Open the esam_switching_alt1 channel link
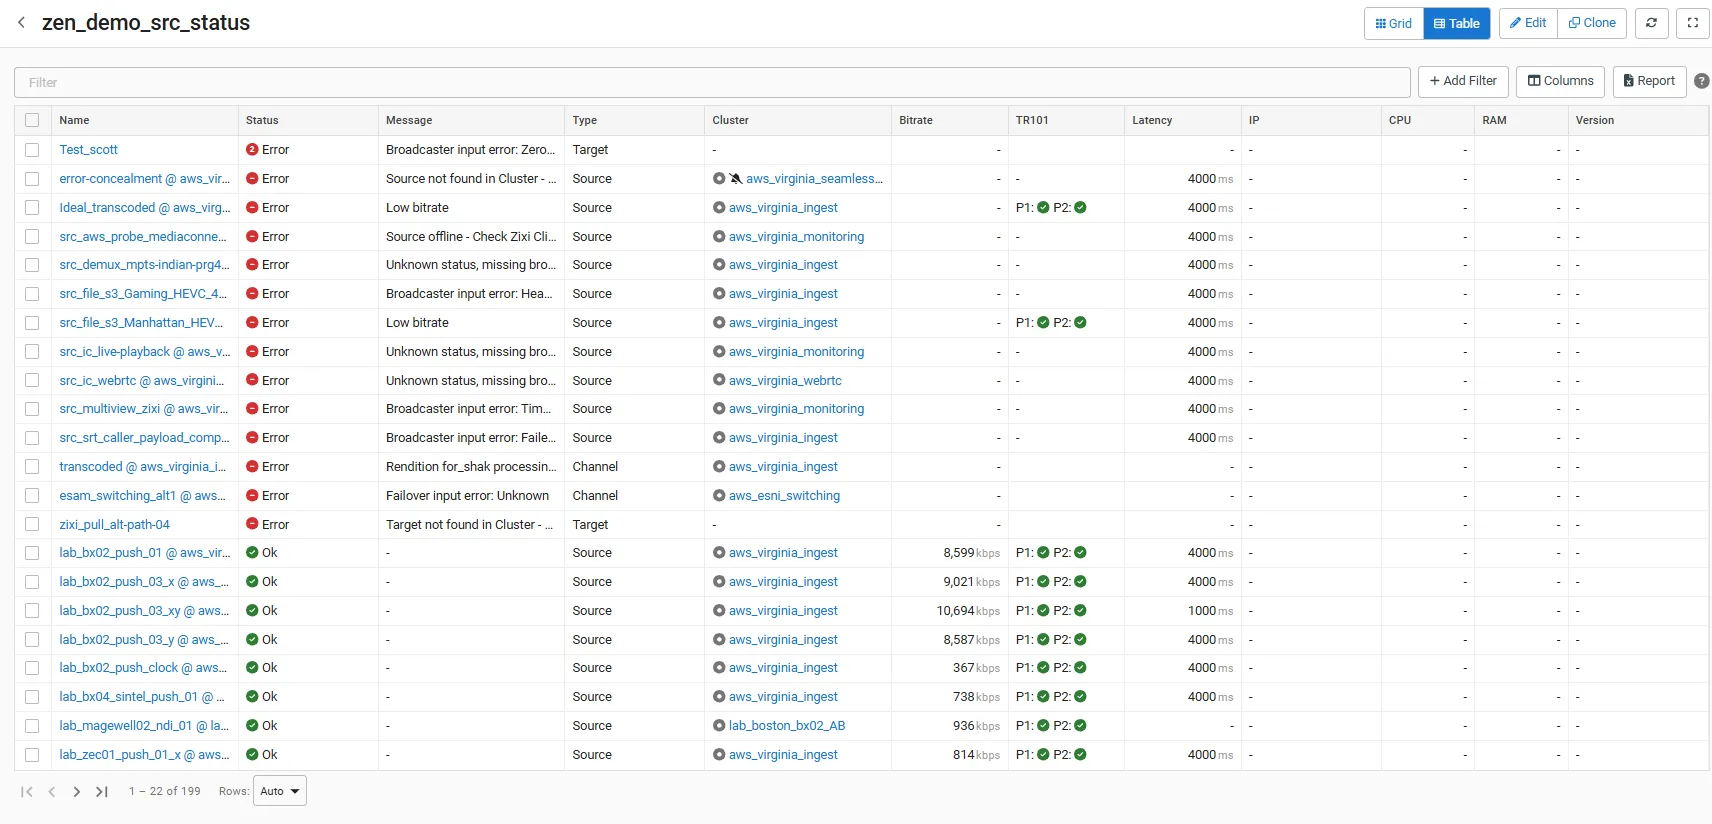 [x=142, y=496]
